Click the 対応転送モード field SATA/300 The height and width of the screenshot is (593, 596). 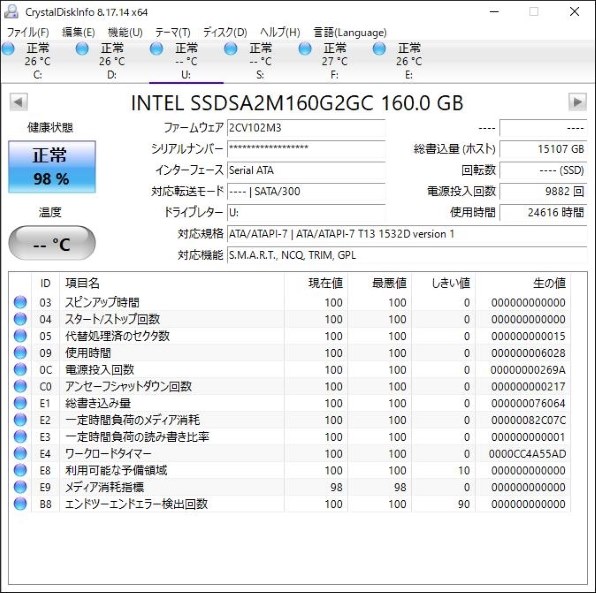tap(306, 191)
